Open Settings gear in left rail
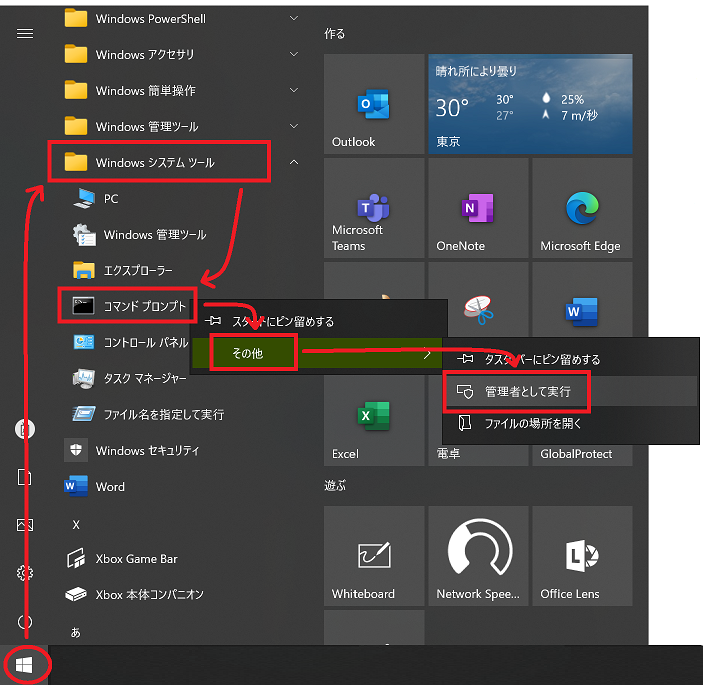The width and height of the screenshot is (703, 685). 25,572
